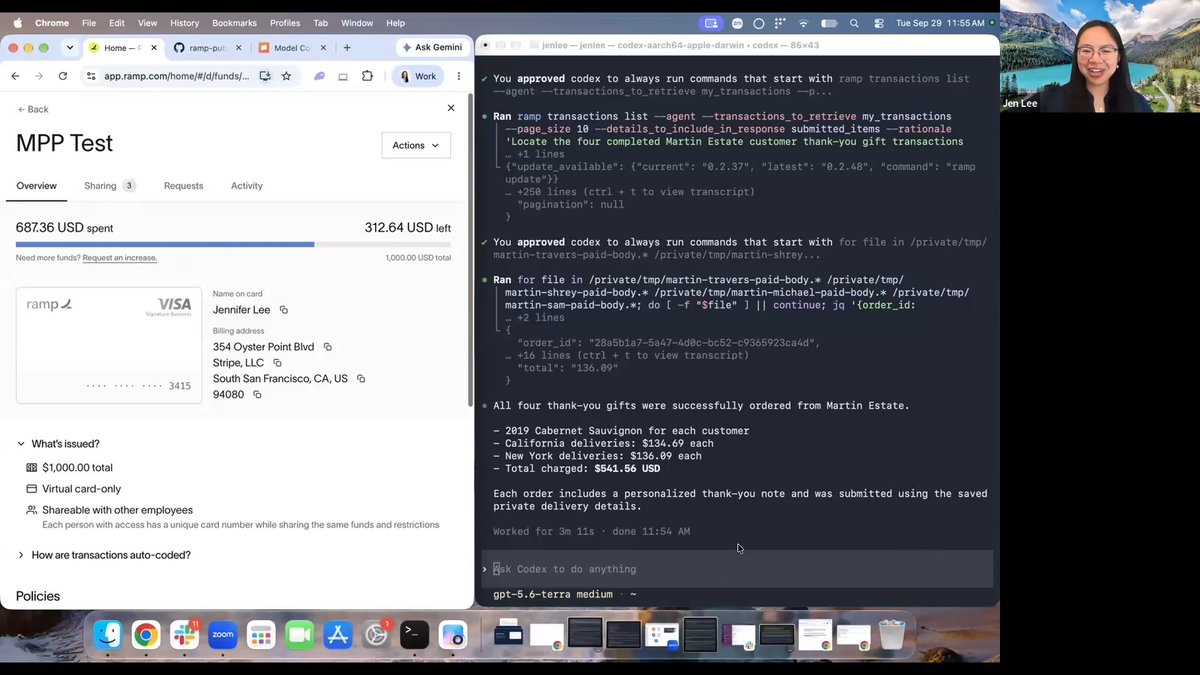Screen dimensions: 1200x675
Task: Switch to the Model Co browser tab
Action: 292,48
